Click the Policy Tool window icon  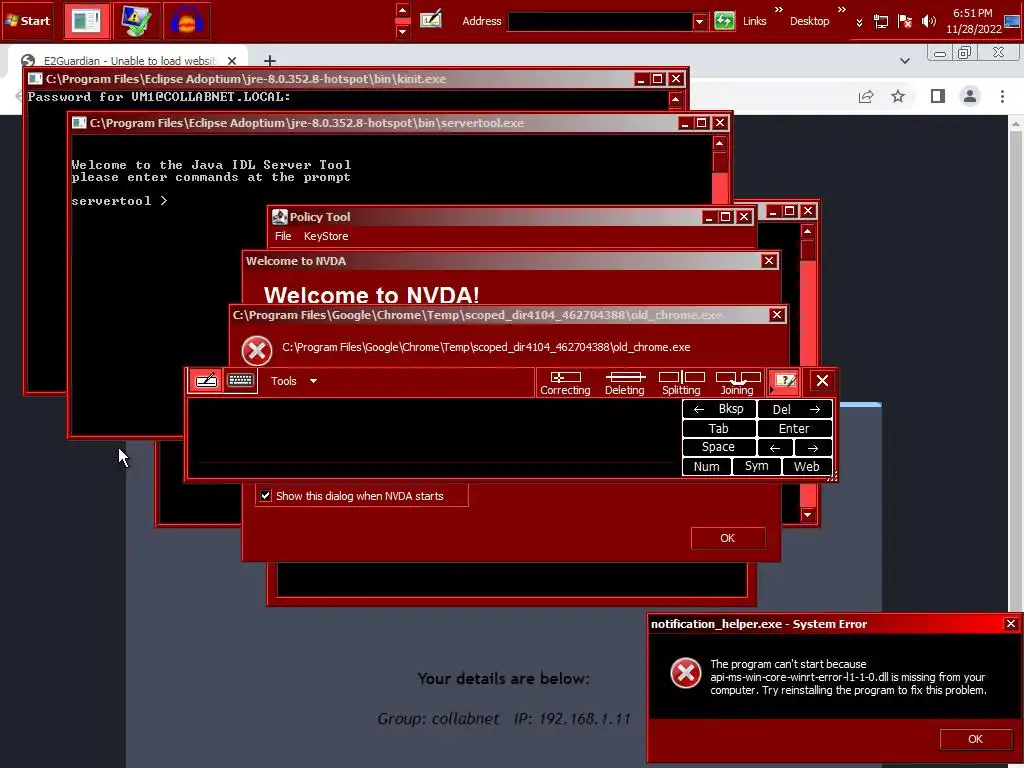(x=280, y=217)
